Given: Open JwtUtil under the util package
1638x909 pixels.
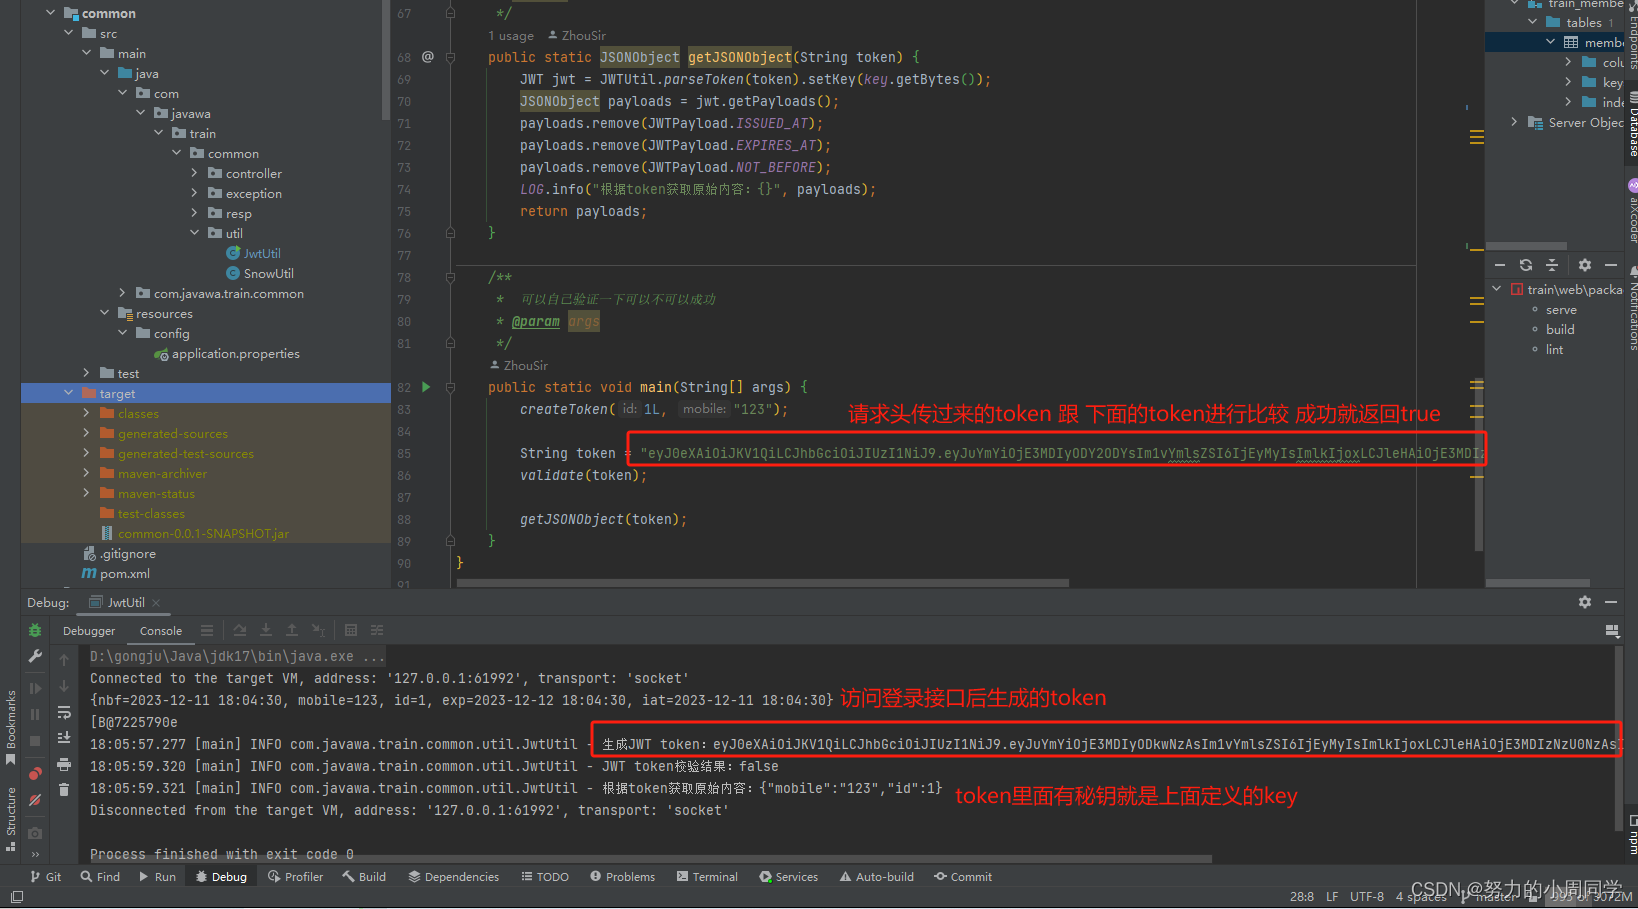Looking at the screenshot, I should click(261, 252).
